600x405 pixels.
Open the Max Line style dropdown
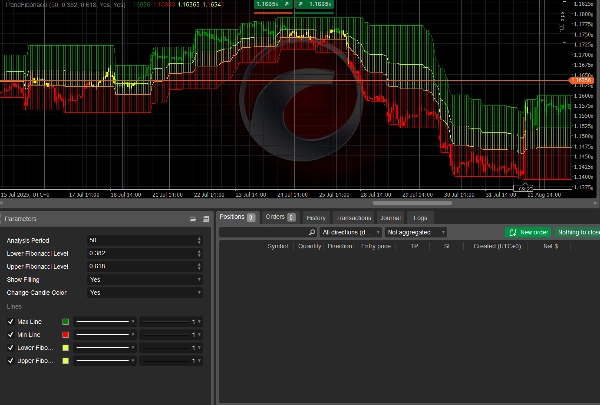pyautogui.click(x=105, y=322)
